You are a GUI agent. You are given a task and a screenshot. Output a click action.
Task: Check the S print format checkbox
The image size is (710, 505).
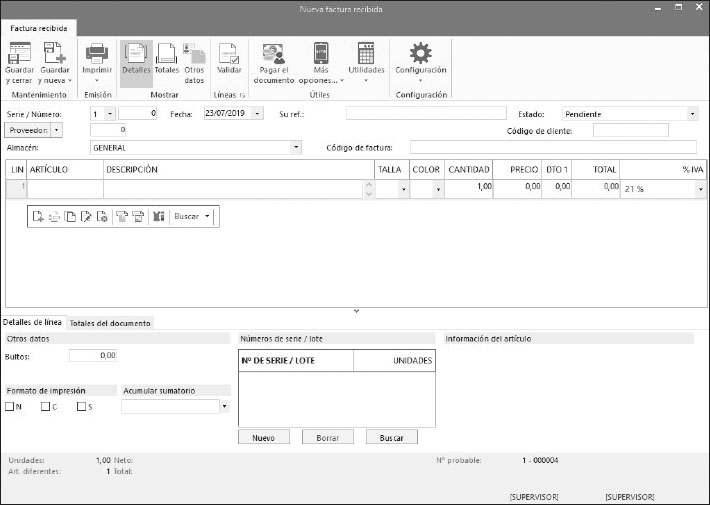[x=81, y=407]
